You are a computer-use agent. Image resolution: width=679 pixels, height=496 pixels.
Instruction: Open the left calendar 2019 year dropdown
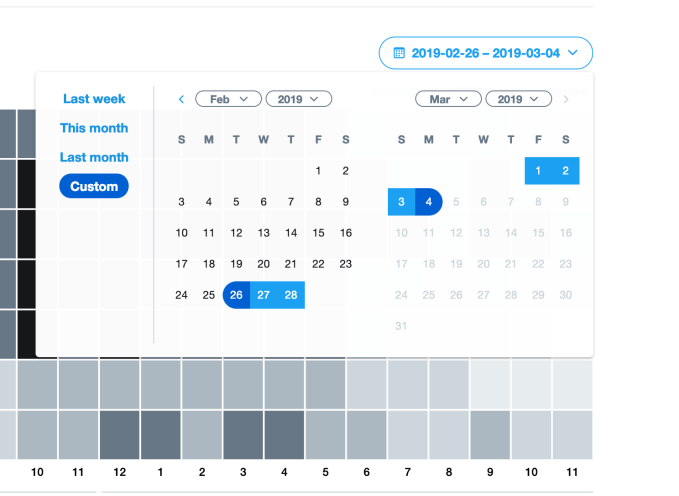point(298,99)
